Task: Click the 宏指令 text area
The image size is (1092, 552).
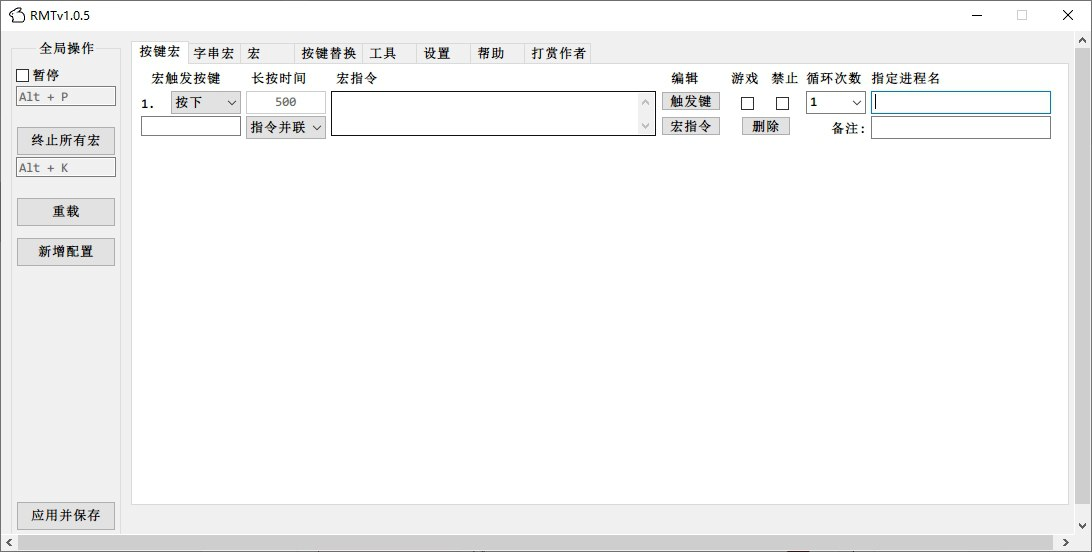Action: tap(493, 113)
